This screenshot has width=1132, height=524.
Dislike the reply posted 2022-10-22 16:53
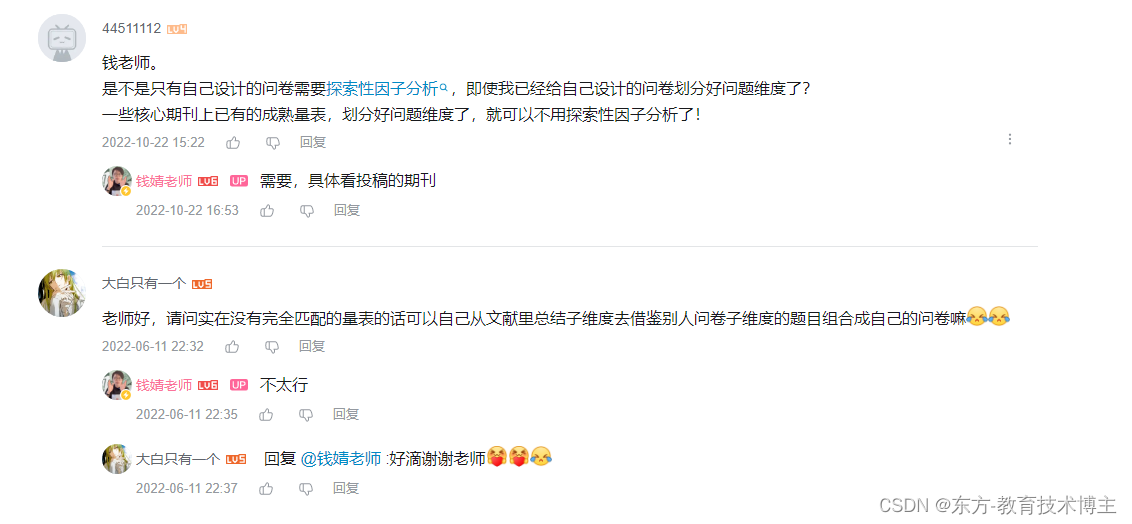307,211
